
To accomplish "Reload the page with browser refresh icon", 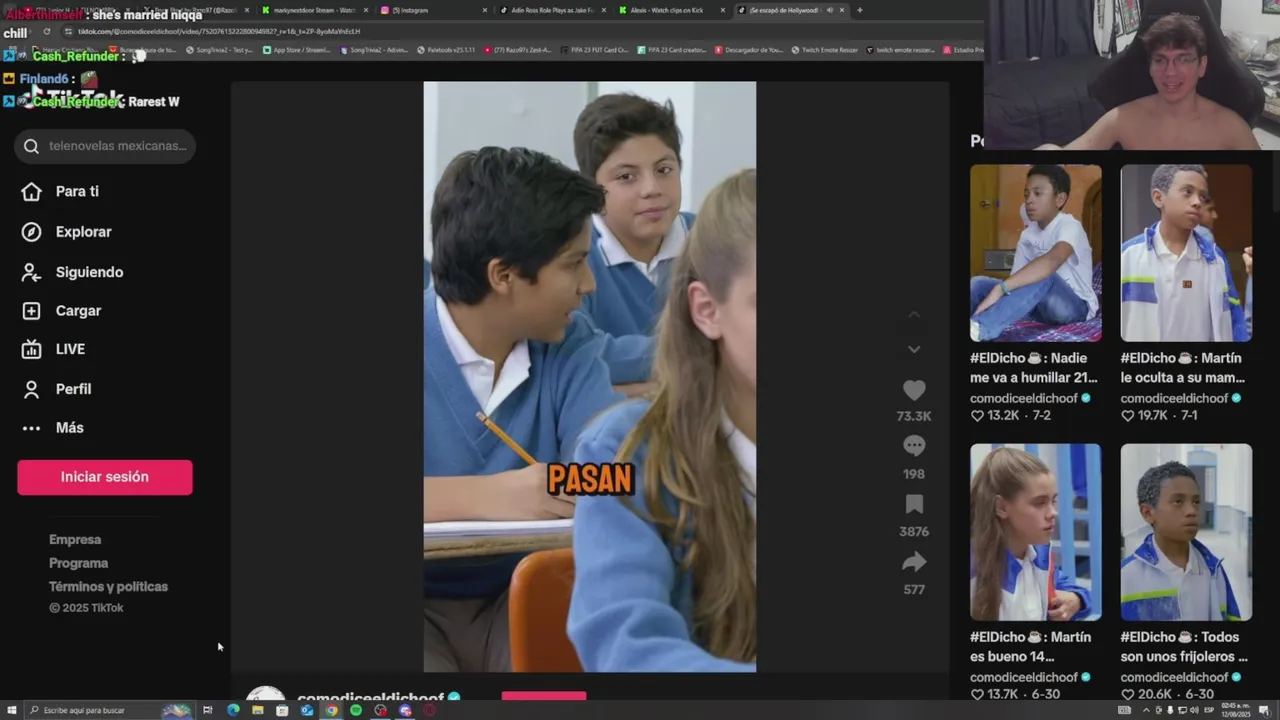I will click(46, 31).
